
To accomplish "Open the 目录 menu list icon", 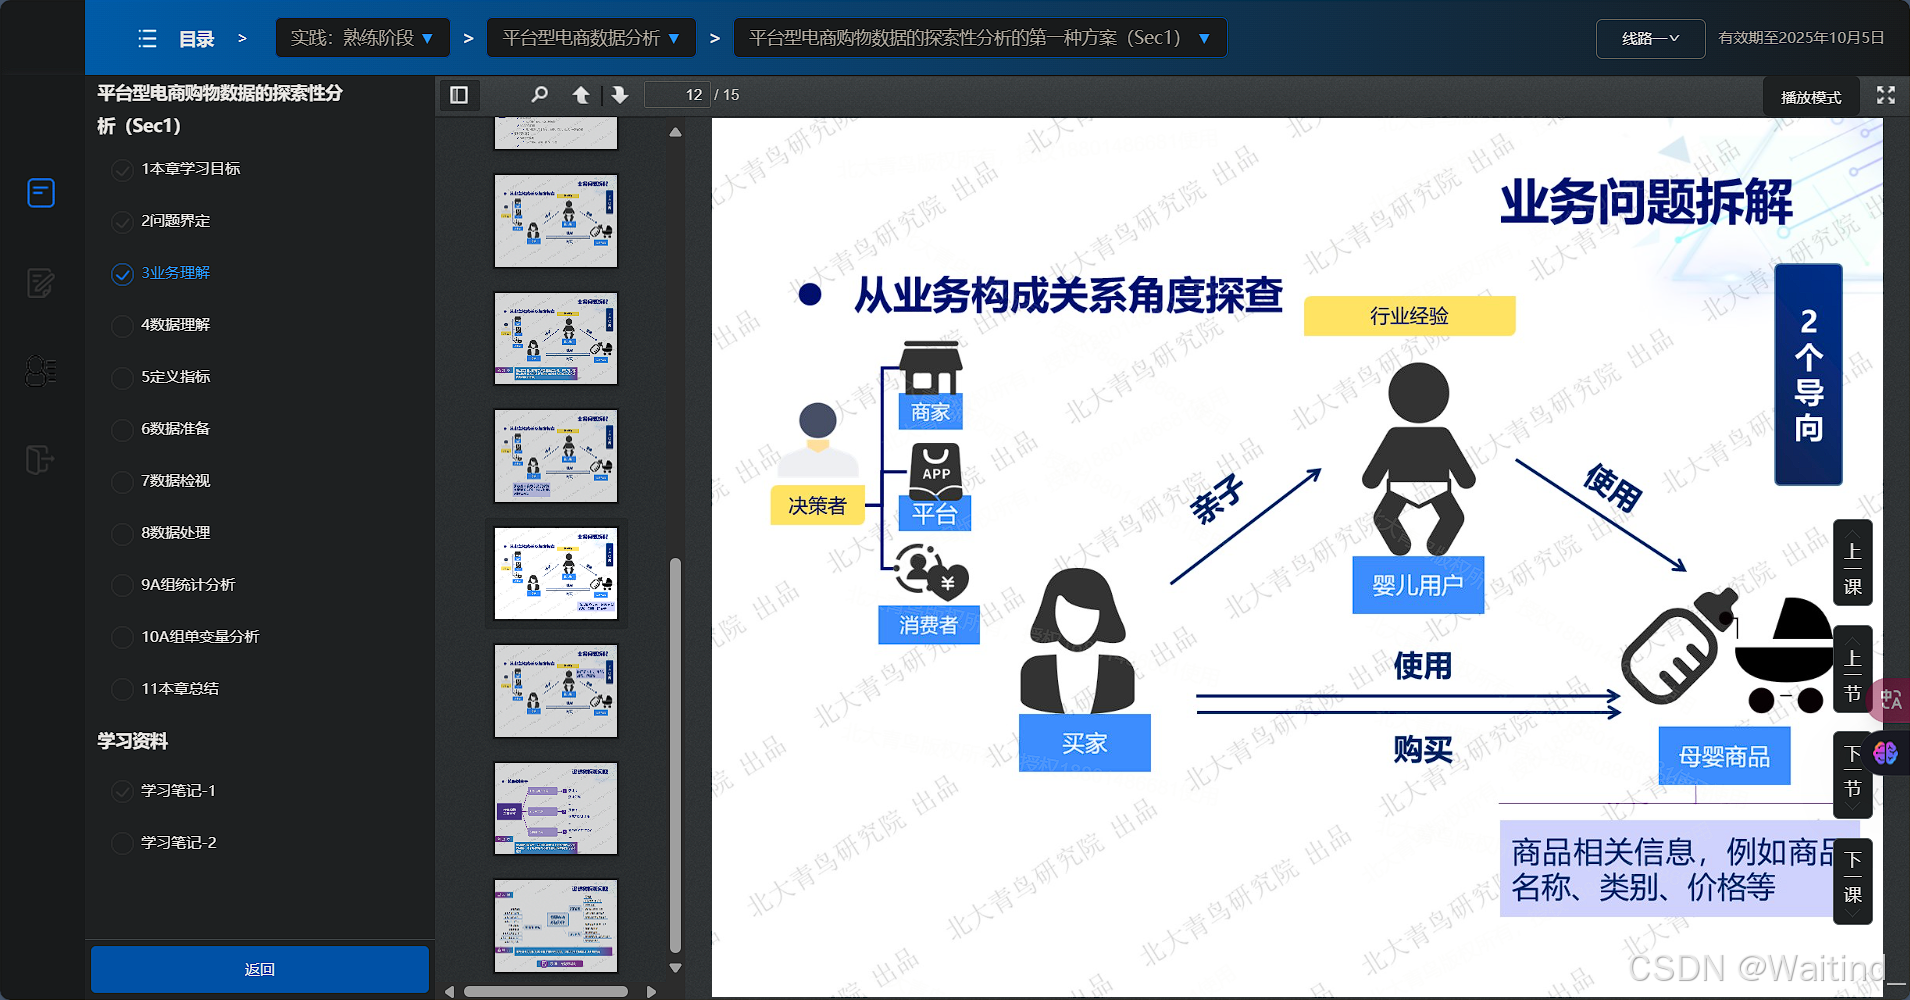I will click(147, 39).
